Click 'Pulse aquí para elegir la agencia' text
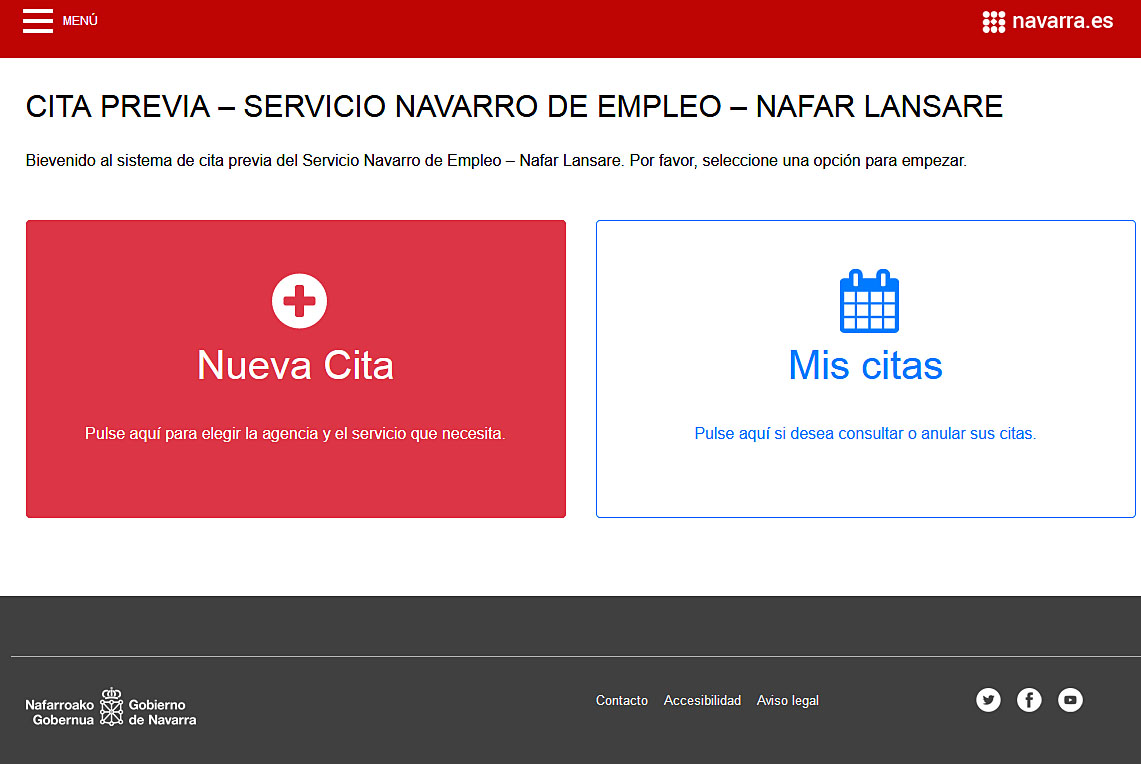 295,434
